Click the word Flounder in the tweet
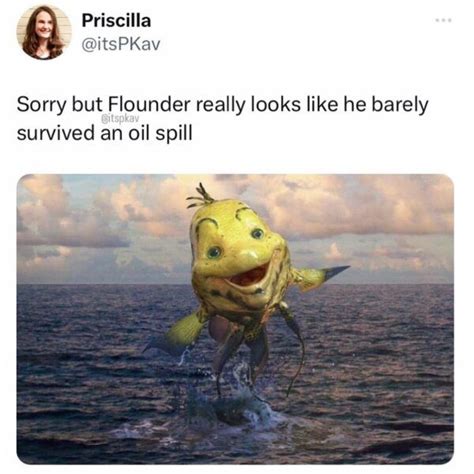The height and width of the screenshot is (474, 474). pyautogui.click(x=148, y=105)
